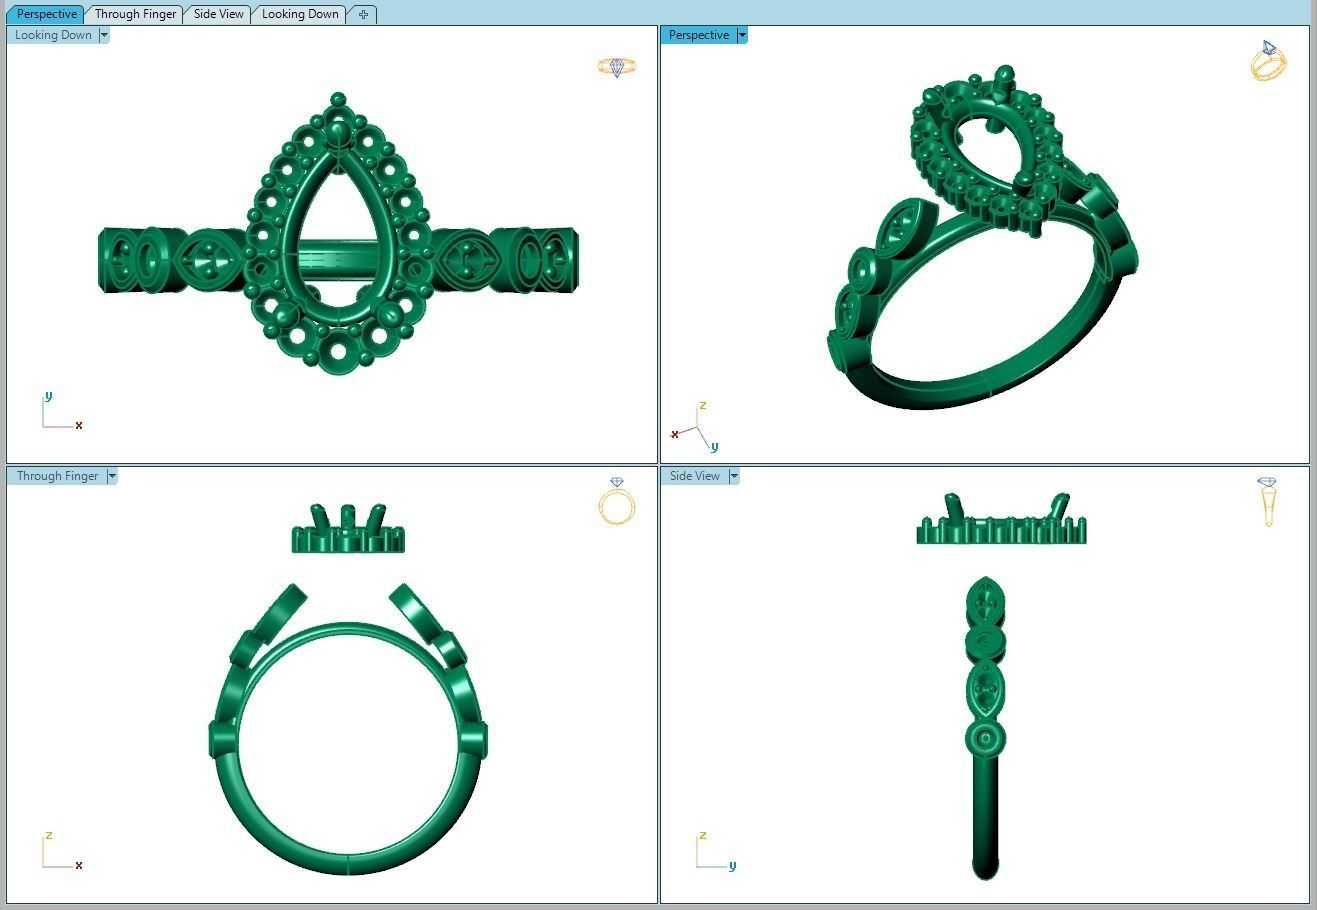Screen dimensions: 1317x910
Task: Expand the Side View viewport dropdown arrow
Action: pos(734,476)
